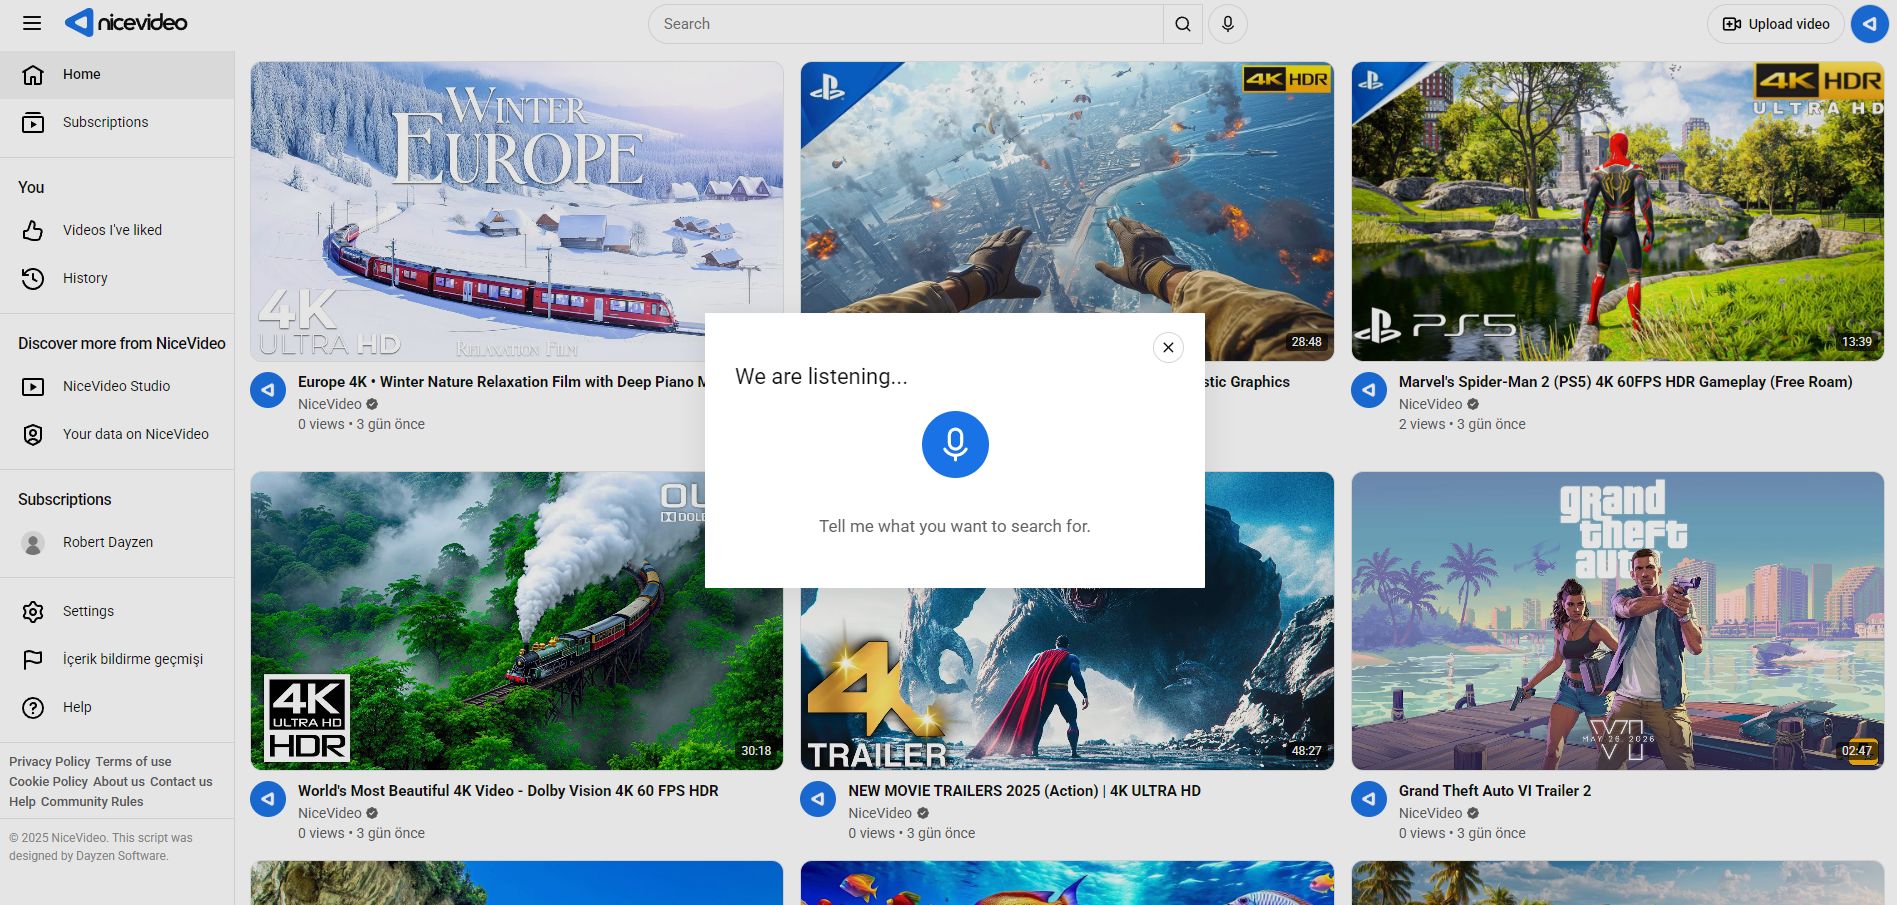Image resolution: width=1897 pixels, height=905 pixels.
Task: Click the thumbs-up Videos I've liked icon
Action: click(33, 230)
